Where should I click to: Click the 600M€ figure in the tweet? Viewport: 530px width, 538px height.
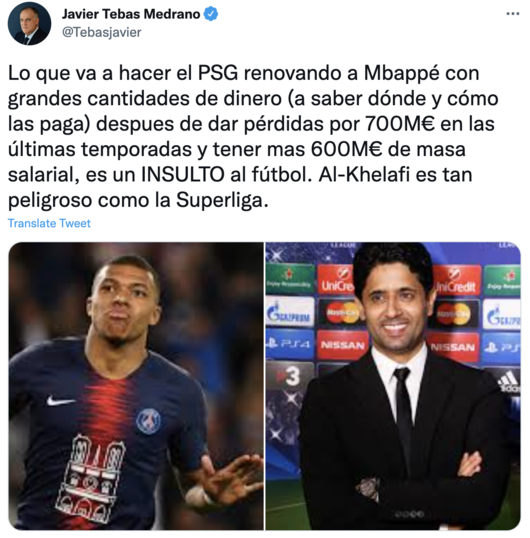tap(346, 149)
